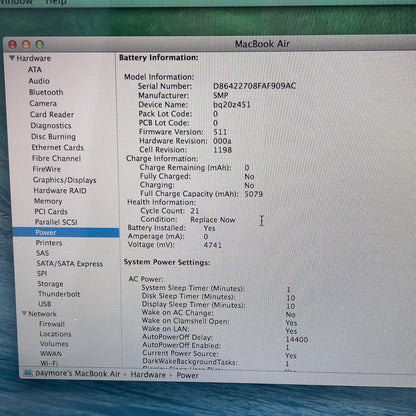Choose Firewall under Network

point(52,324)
